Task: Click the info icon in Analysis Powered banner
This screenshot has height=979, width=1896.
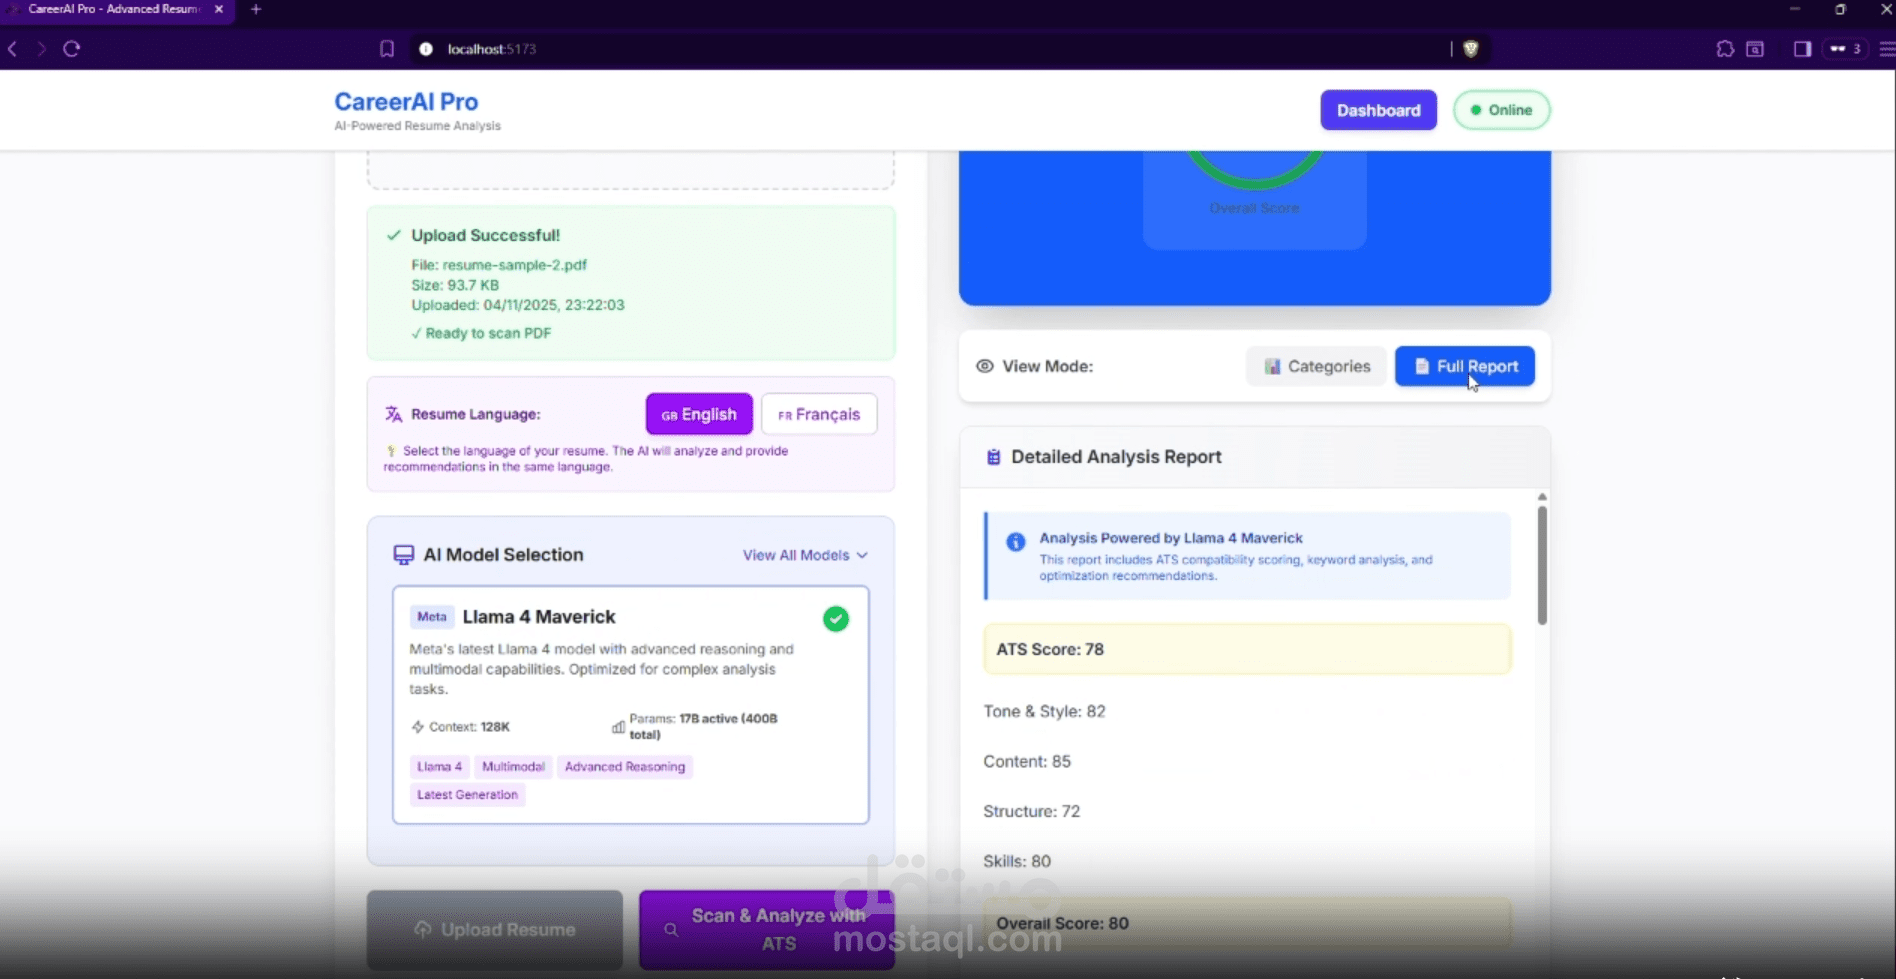Action: click(x=1015, y=541)
